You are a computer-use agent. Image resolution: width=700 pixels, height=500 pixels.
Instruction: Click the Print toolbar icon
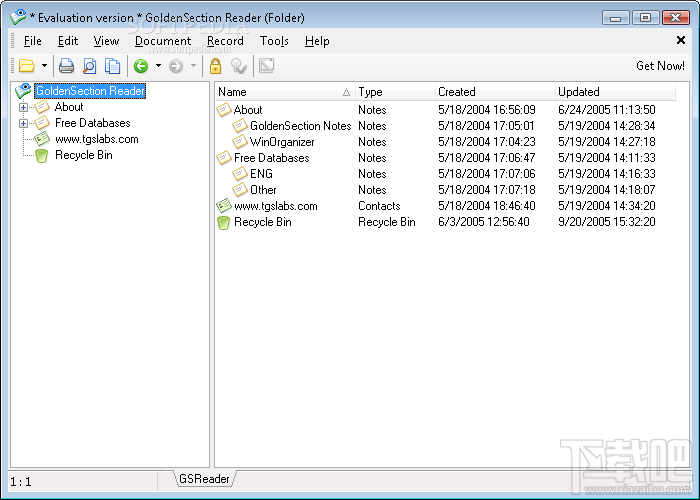67,66
